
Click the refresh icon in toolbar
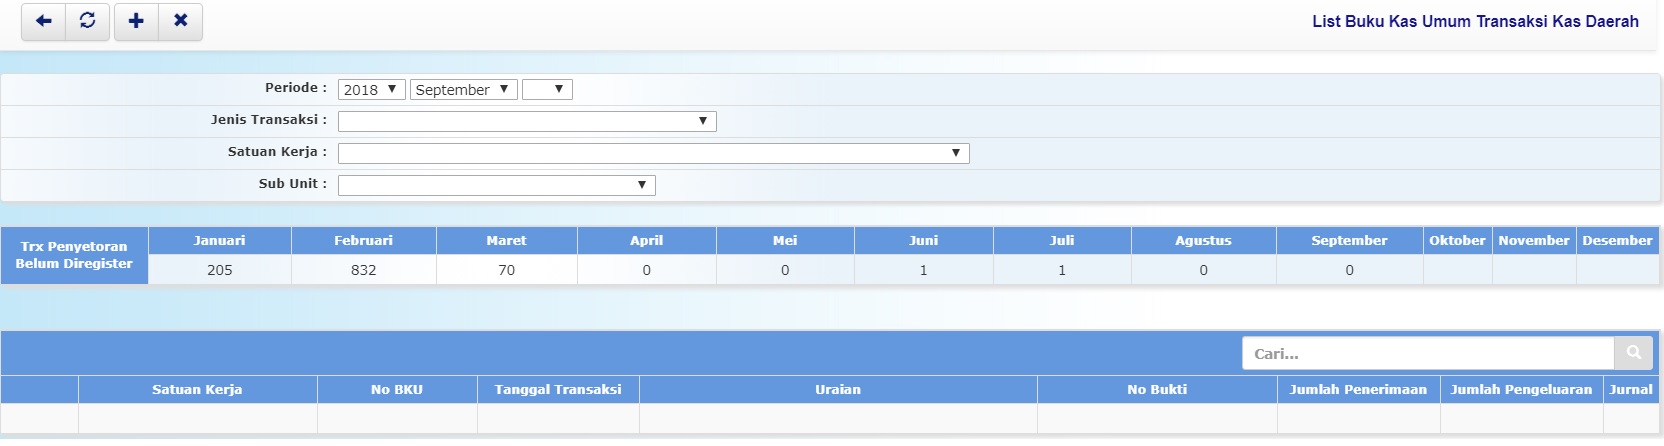point(88,21)
